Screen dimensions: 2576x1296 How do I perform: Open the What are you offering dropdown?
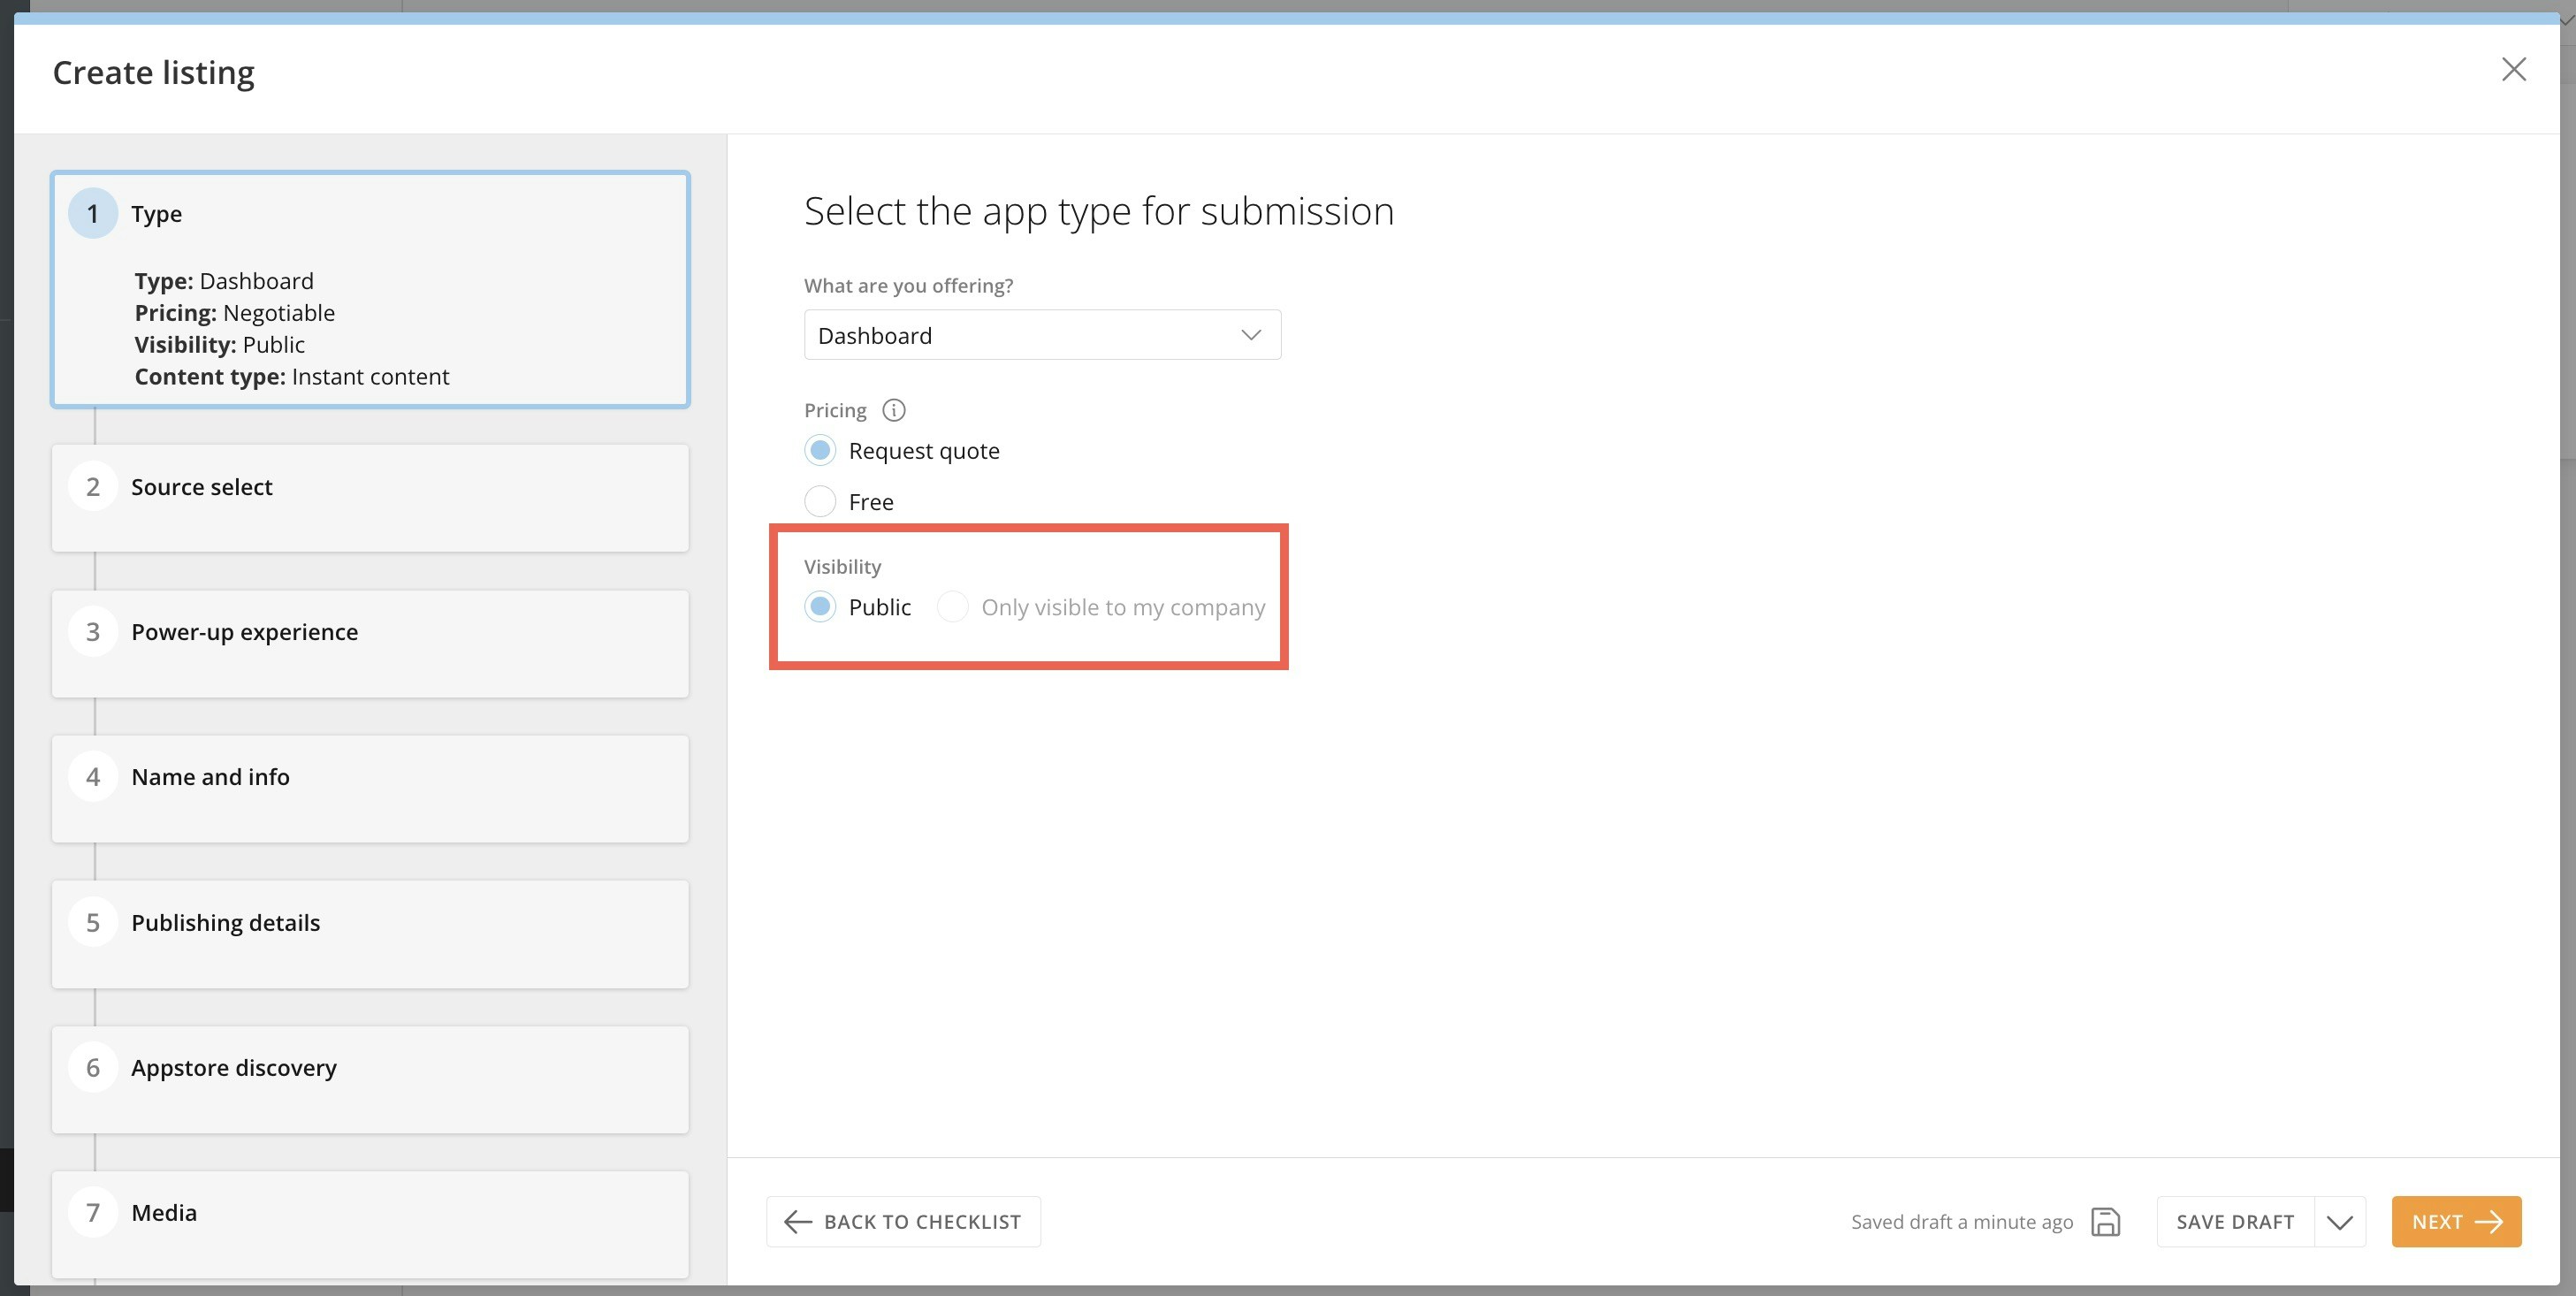point(1042,335)
